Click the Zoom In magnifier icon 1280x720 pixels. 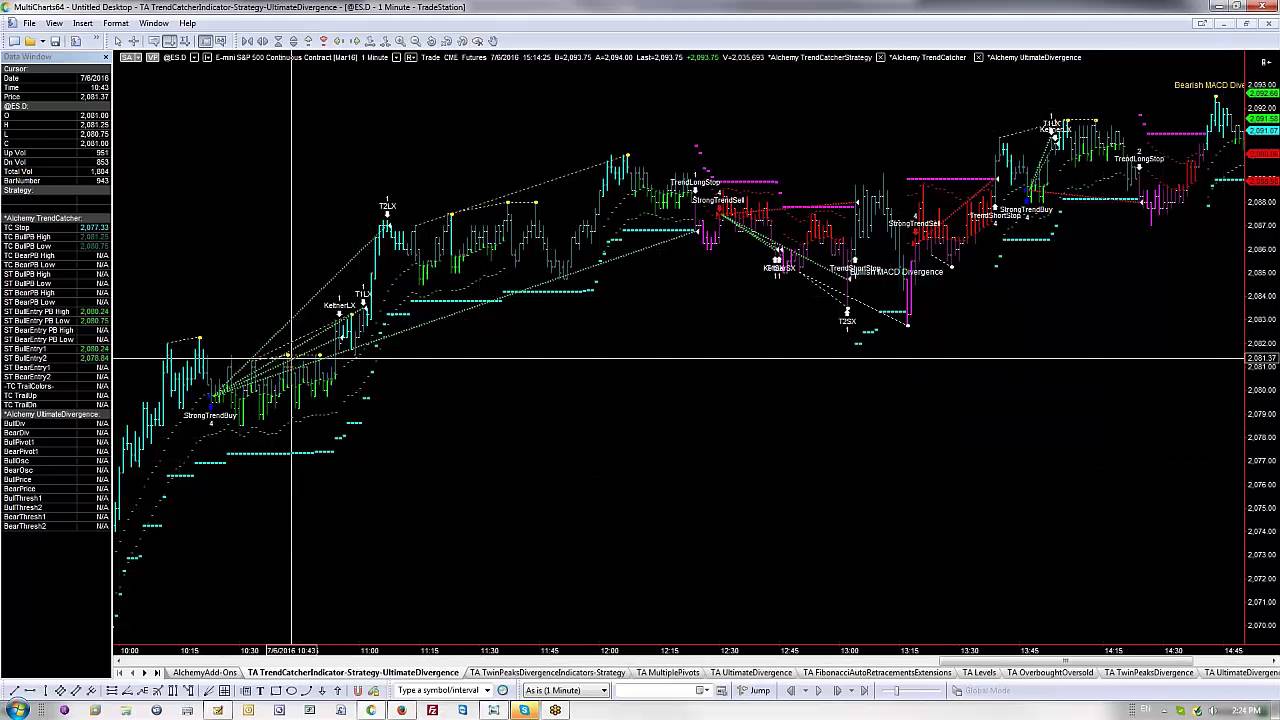[x=399, y=41]
